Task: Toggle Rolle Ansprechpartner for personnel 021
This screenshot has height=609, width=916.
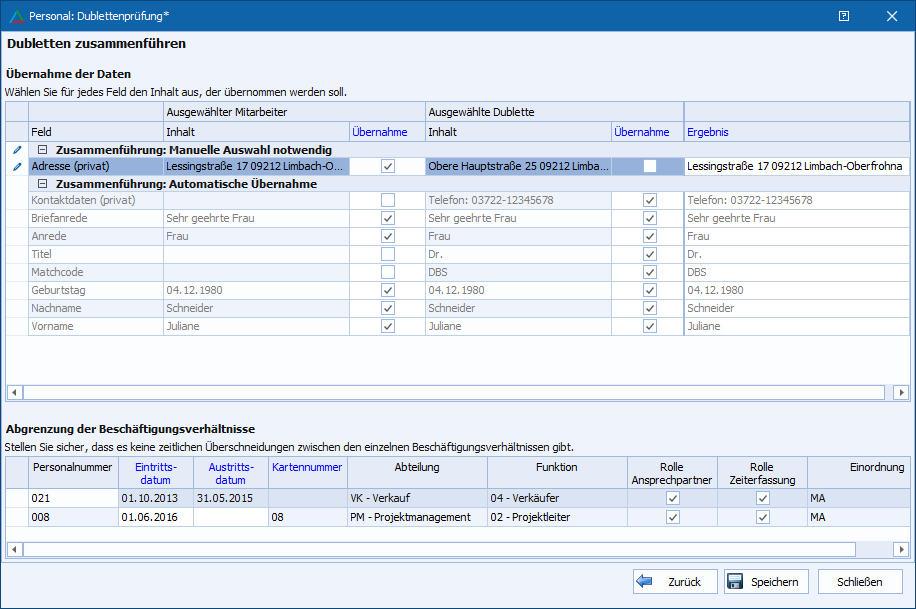Action: tap(673, 498)
